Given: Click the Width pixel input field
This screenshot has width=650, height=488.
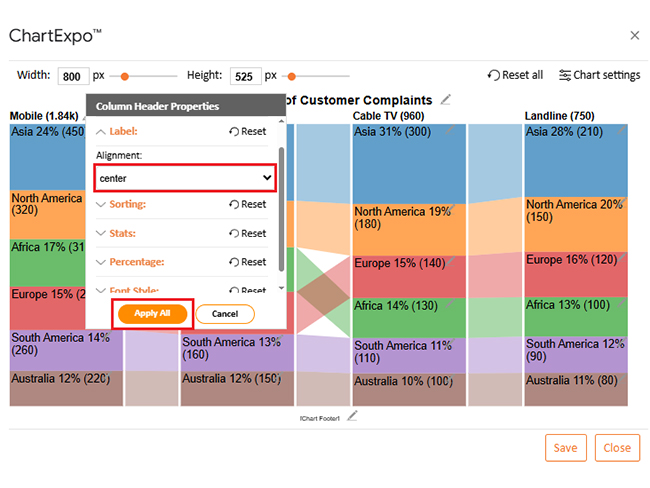Looking at the screenshot, I should pos(72,76).
